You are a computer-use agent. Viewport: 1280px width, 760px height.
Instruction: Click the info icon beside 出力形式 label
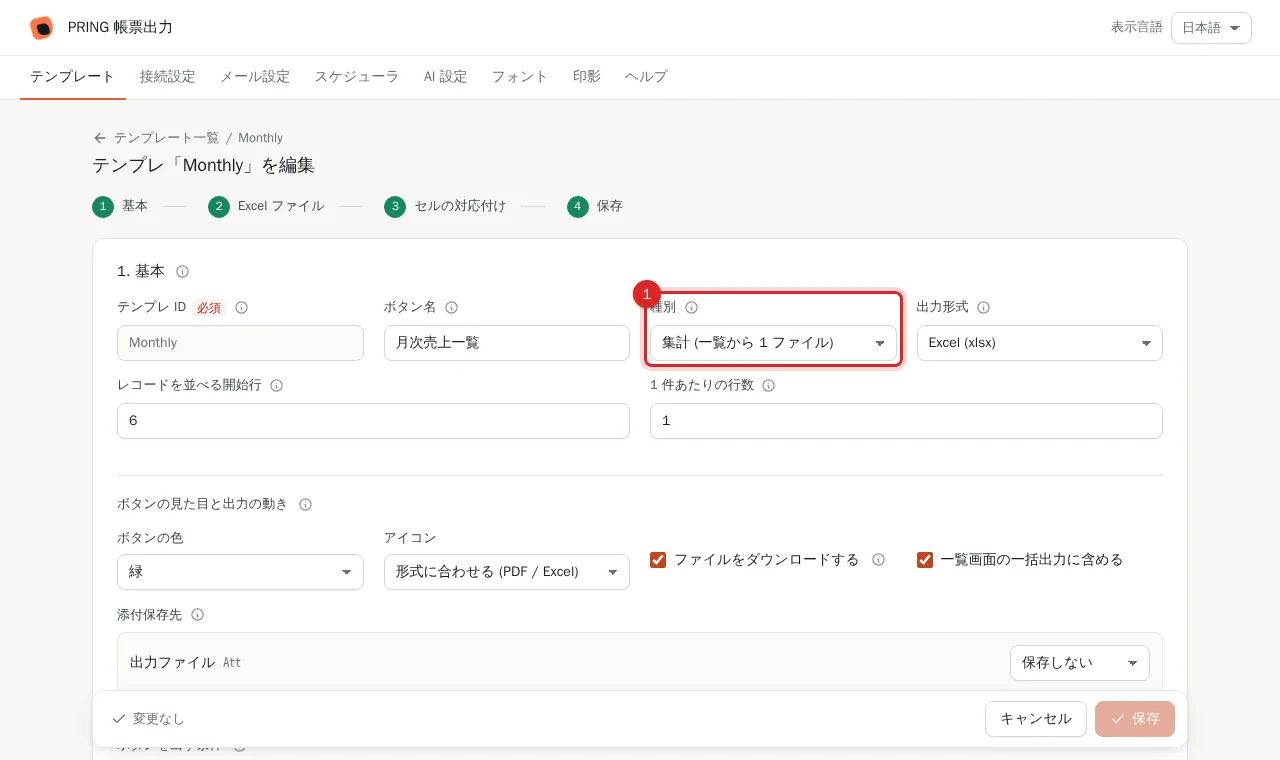coord(983,308)
